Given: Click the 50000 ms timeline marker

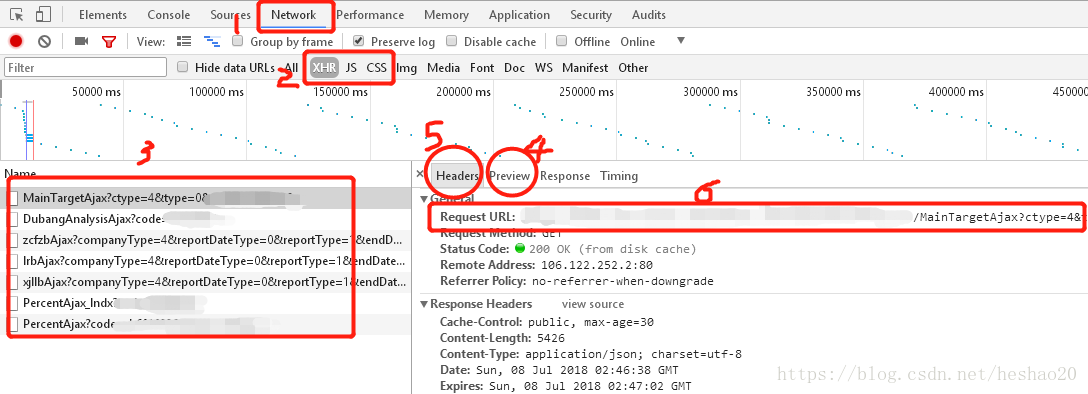Looking at the screenshot, I should (x=96, y=92).
